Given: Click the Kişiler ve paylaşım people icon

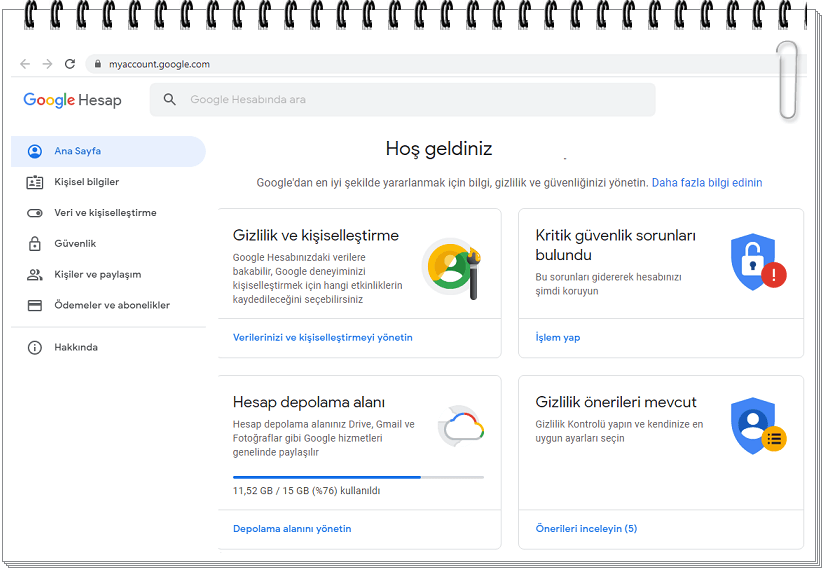Looking at the screenshot, I should 35,275.
